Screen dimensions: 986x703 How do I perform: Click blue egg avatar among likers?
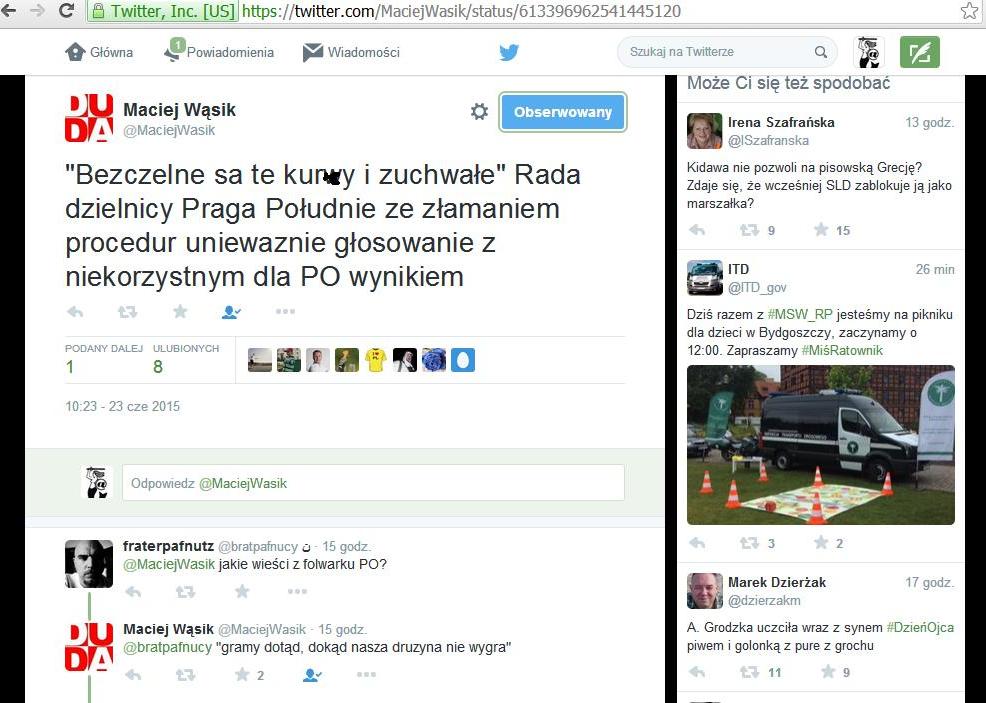[463, 360]
